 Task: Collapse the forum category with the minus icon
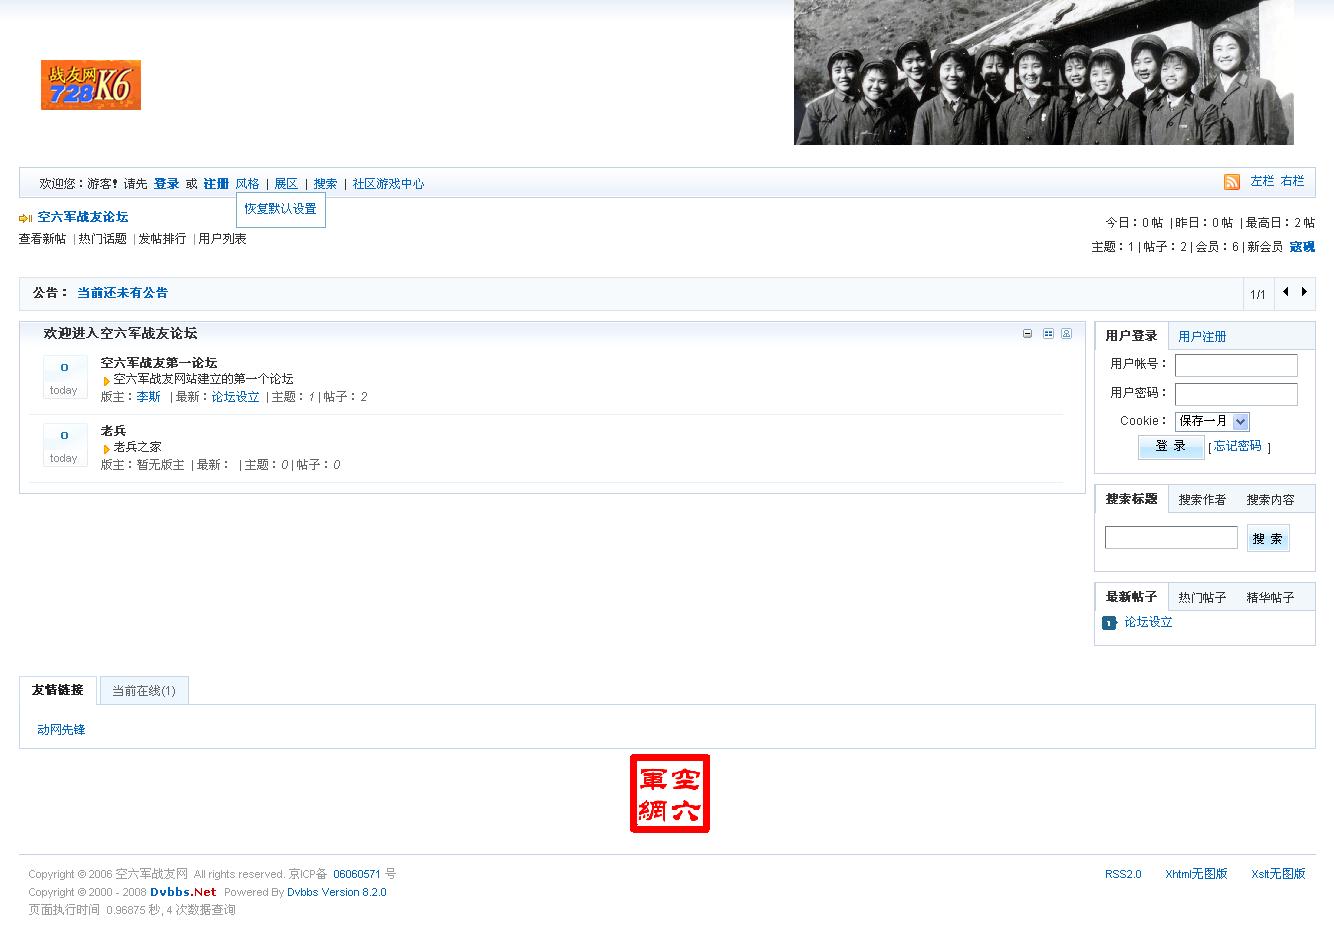(1027, 333)
